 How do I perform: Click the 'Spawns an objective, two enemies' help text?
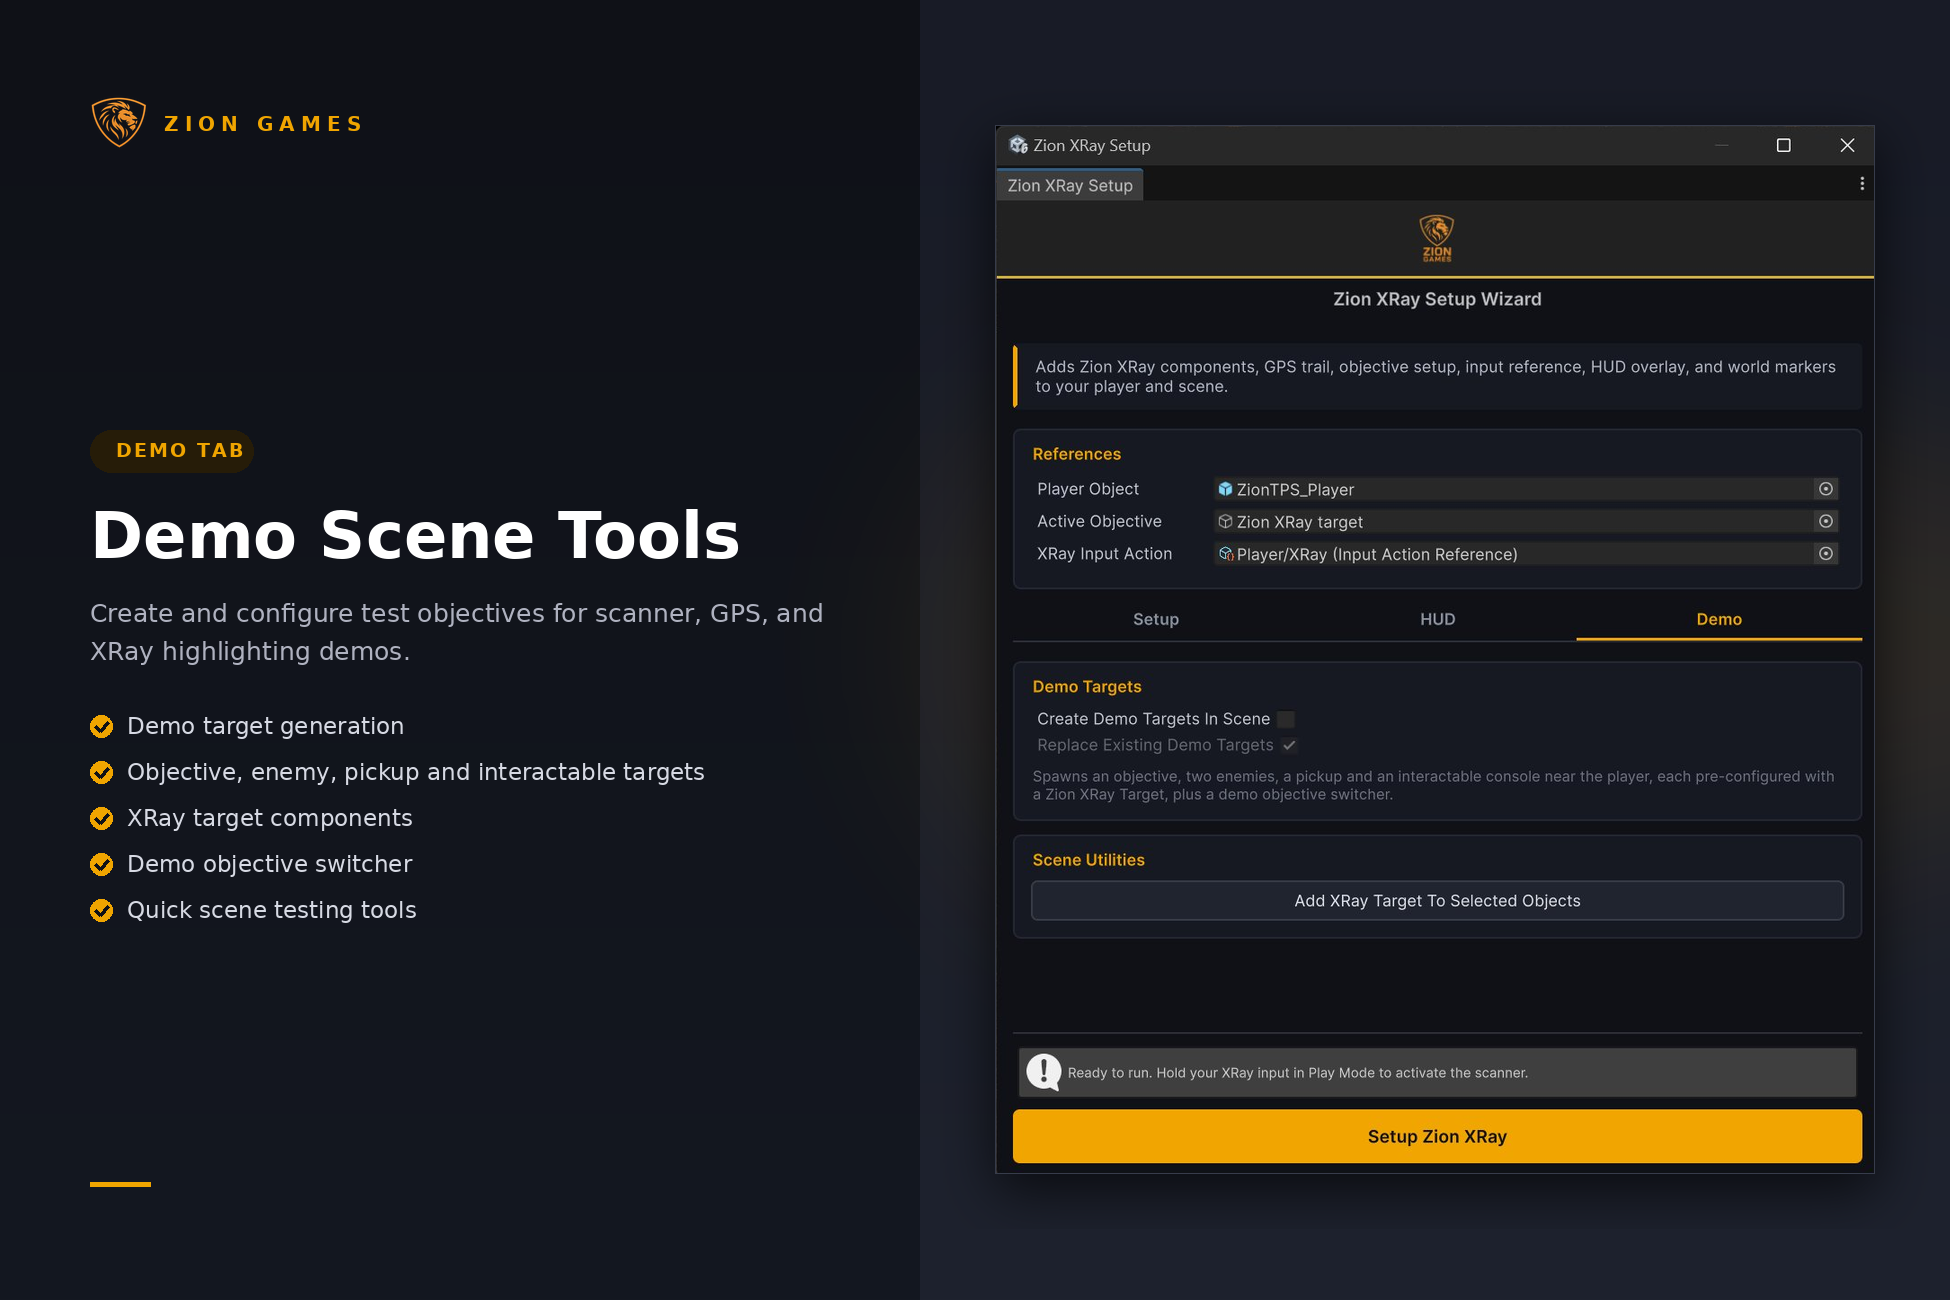tap(1433, 785)
